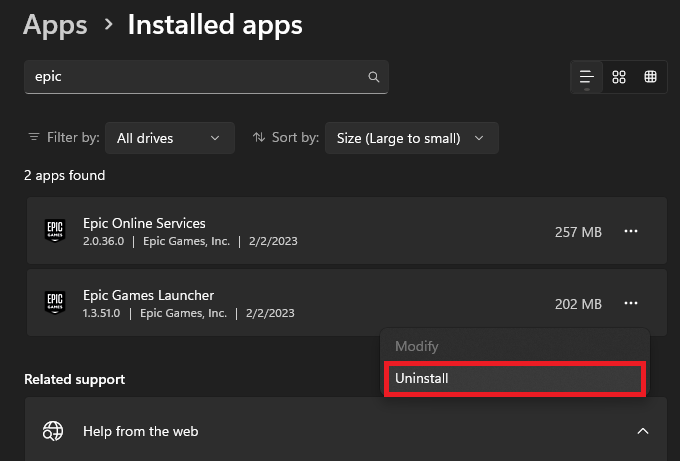Click the Sort by arrows icon
The image size is (680, 461).
pyautogui.click(x=259, y=137)
